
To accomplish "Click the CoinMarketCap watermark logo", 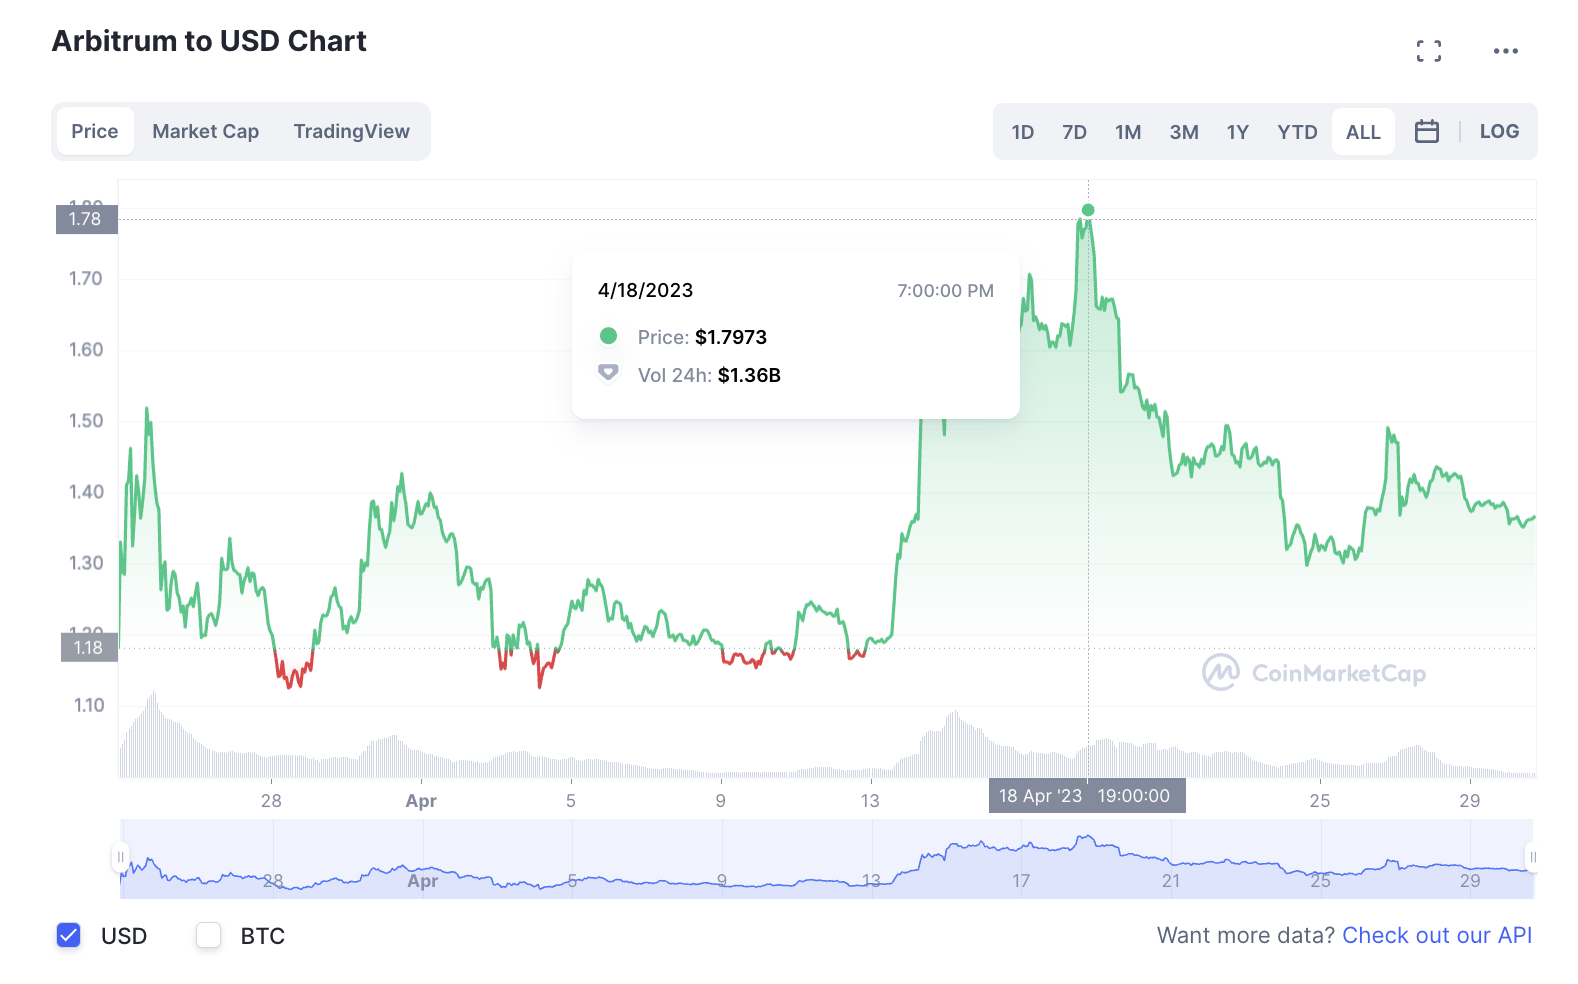I will point(1313,673).
